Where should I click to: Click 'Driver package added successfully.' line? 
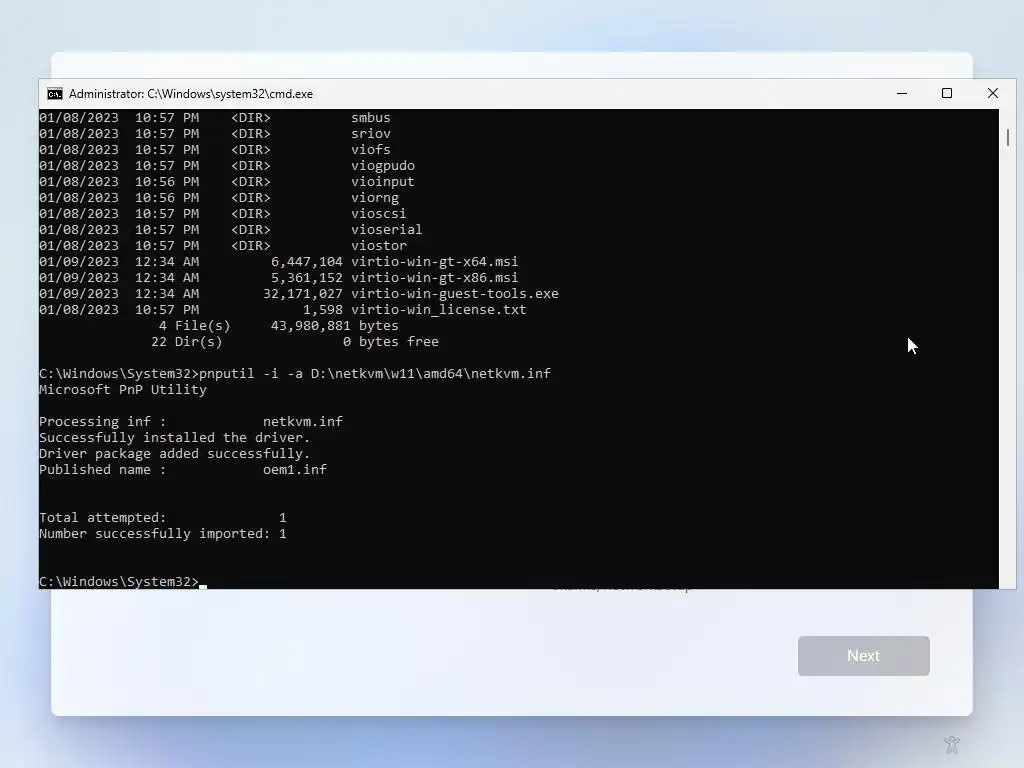(174, 453)
